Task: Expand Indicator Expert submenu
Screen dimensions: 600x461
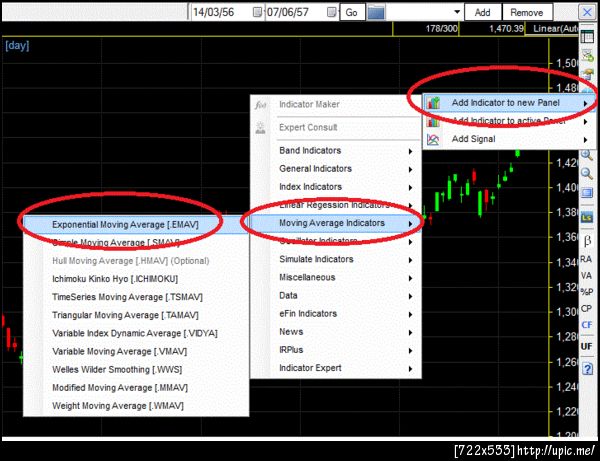Action: 337,368
